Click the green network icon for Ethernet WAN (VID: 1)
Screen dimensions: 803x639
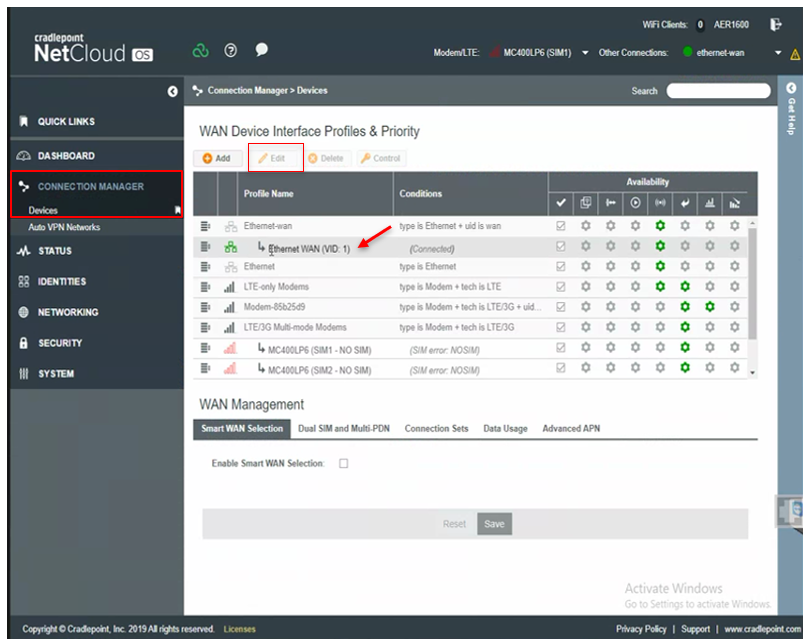[x=230, y=247]
